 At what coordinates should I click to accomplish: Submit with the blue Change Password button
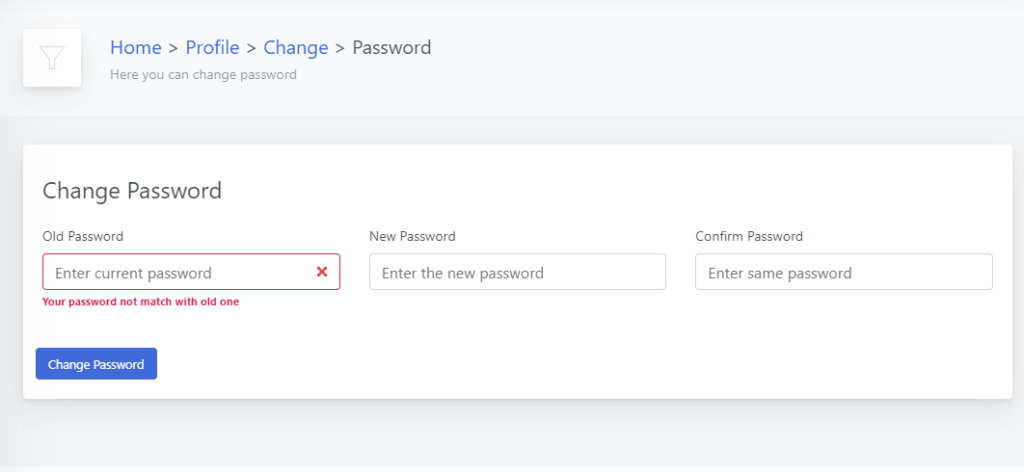coord(96,364)
